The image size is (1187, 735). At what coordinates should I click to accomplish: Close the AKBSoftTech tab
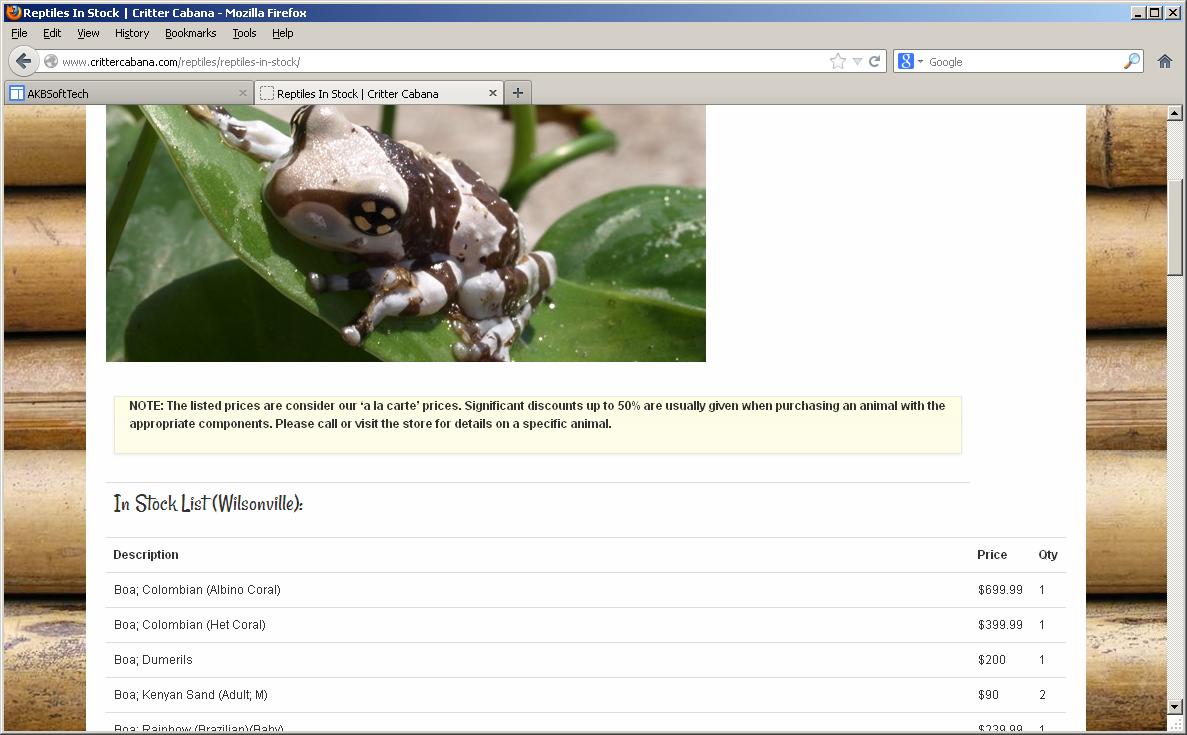[x=243, y=93]
